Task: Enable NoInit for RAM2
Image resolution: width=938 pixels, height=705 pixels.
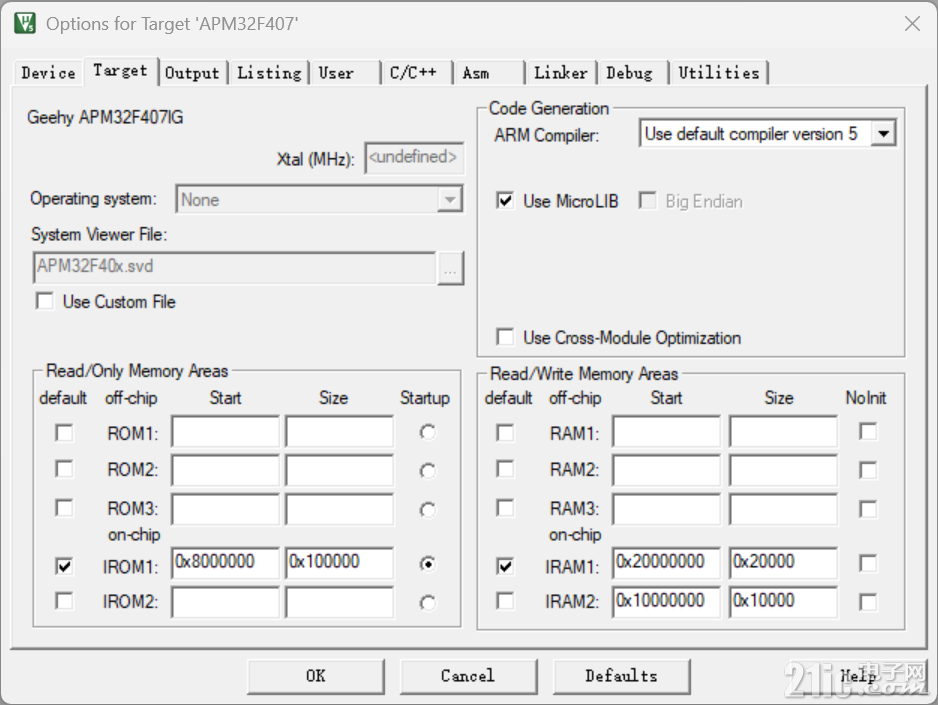Action: click(x=867, y=470)
